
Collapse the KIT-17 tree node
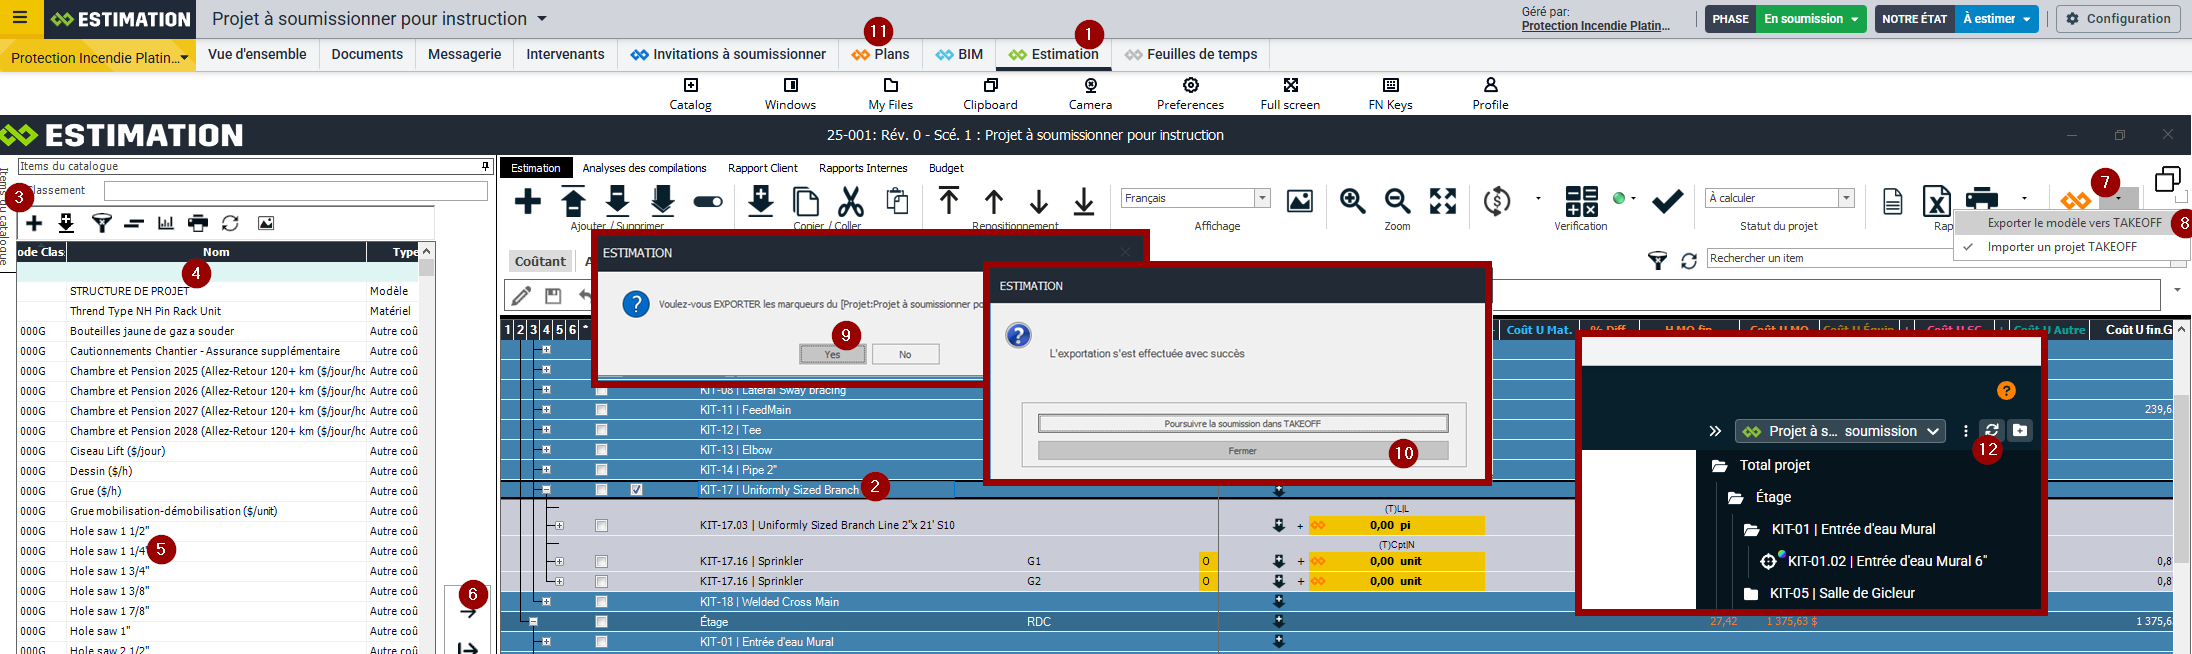(x=546, y=490)
